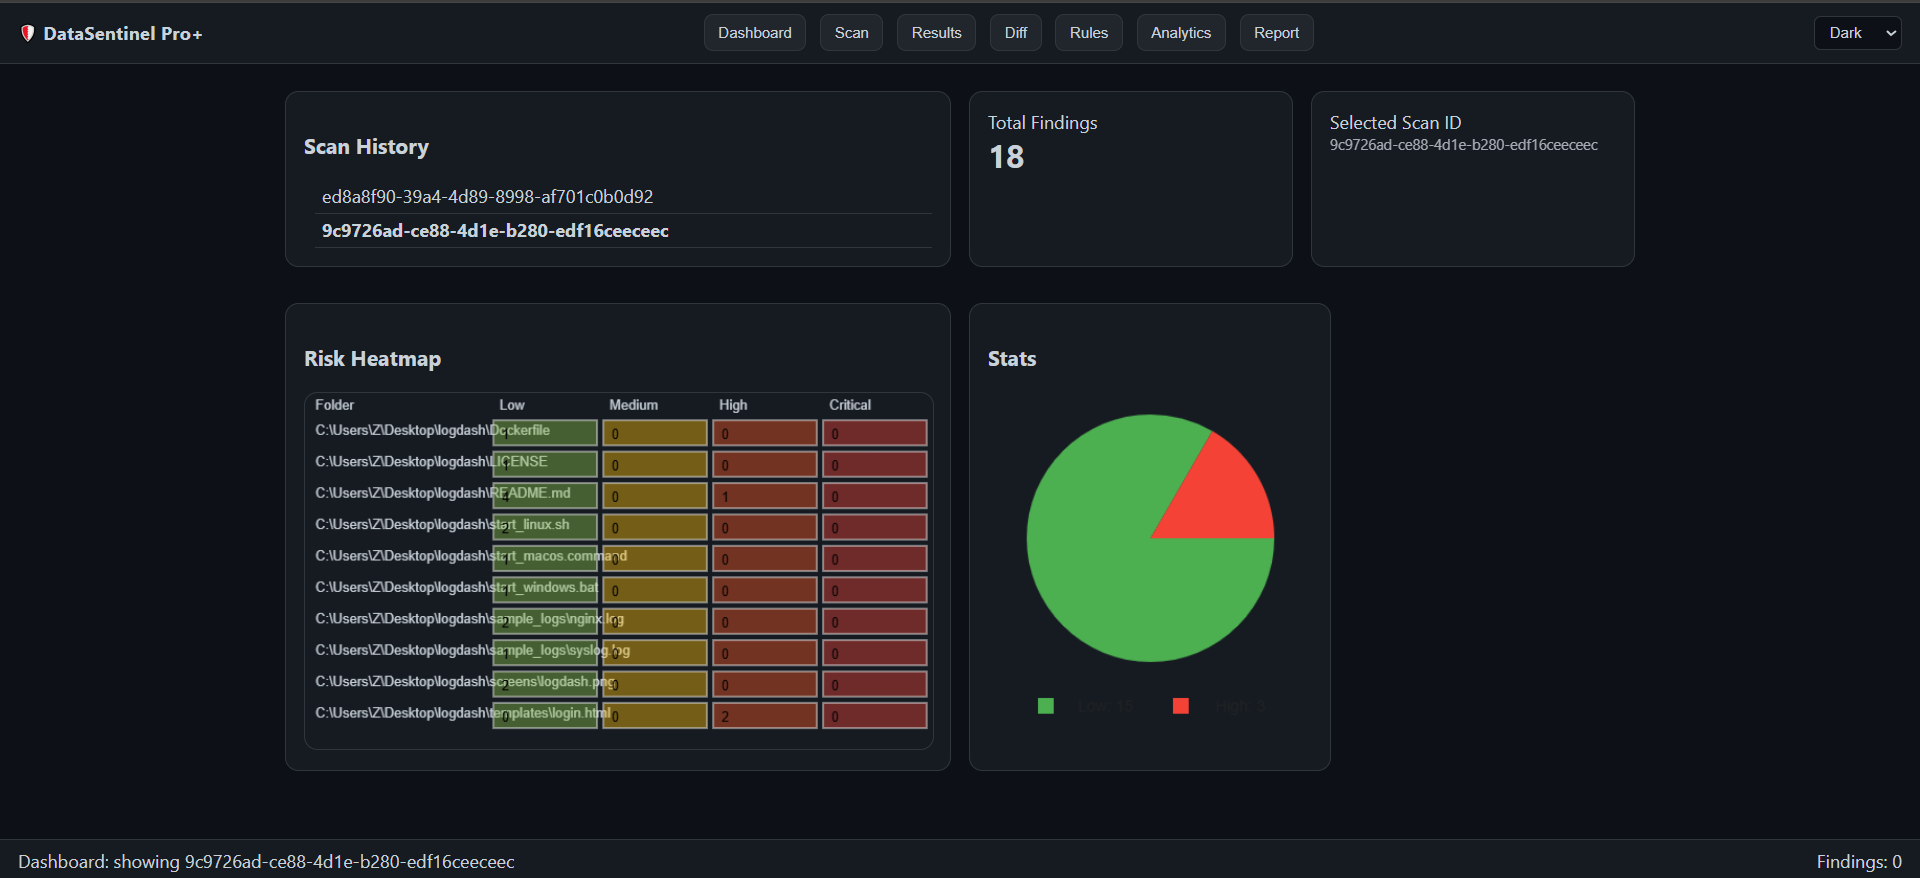Screen dimensions: 1920x878
Task: Click the Low column header in heatmap
Action: pos(512,405)
